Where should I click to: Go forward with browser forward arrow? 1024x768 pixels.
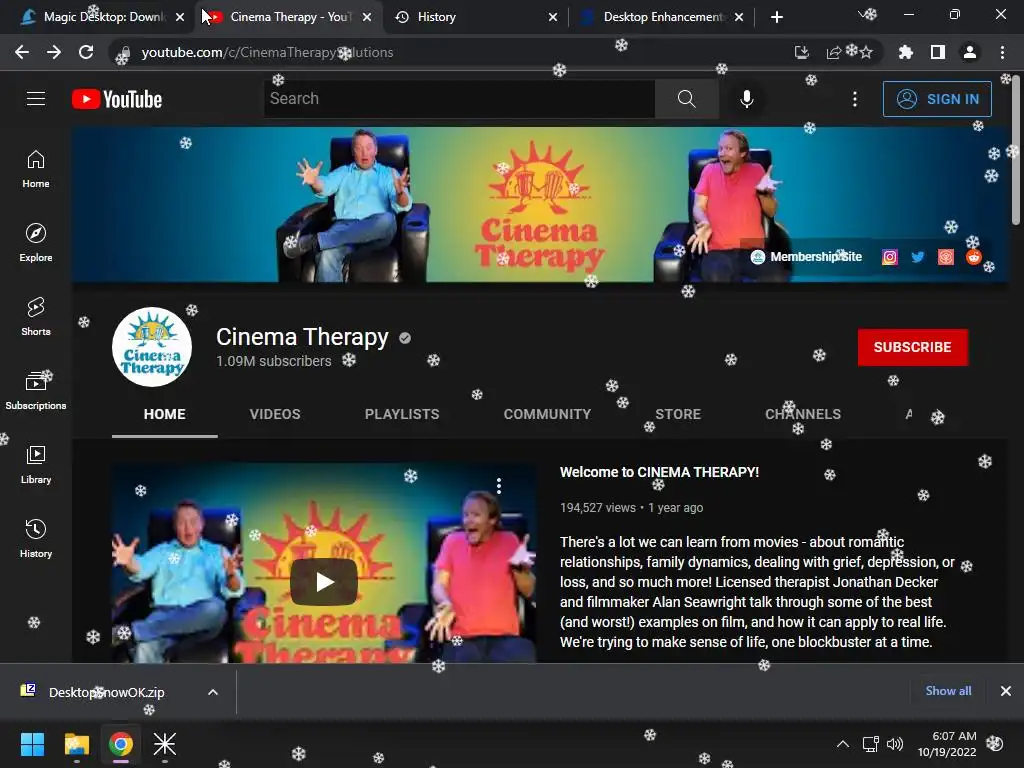coord(54,52)
